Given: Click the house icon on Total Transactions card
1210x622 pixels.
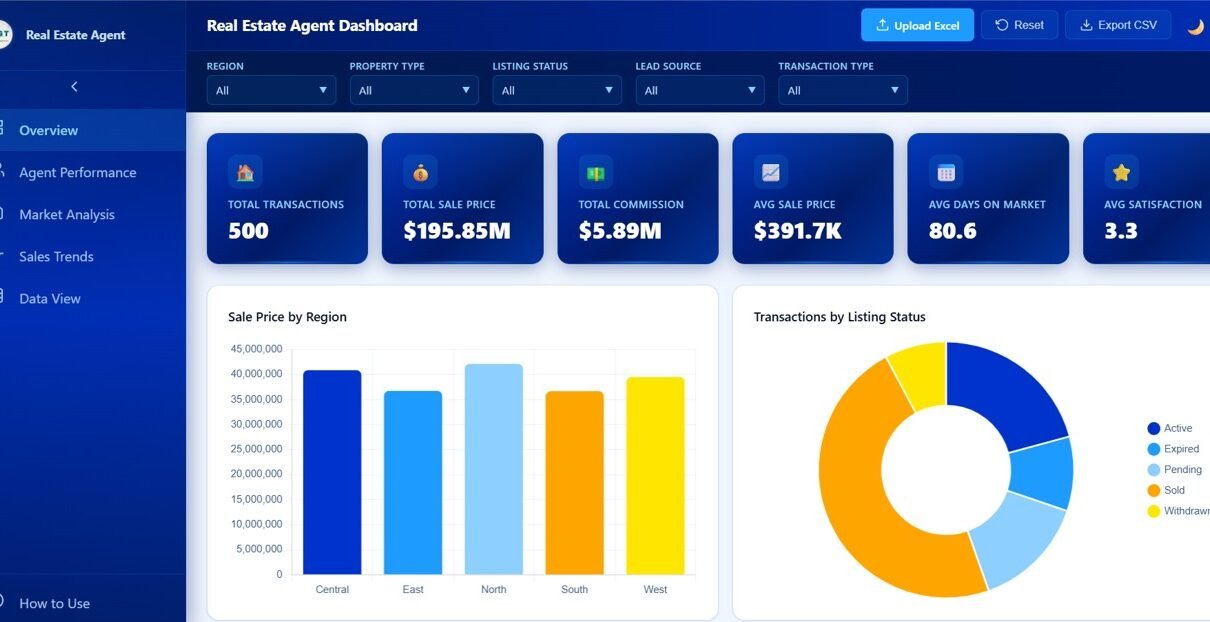Looking at the screenshot, I should pos(245,172).
